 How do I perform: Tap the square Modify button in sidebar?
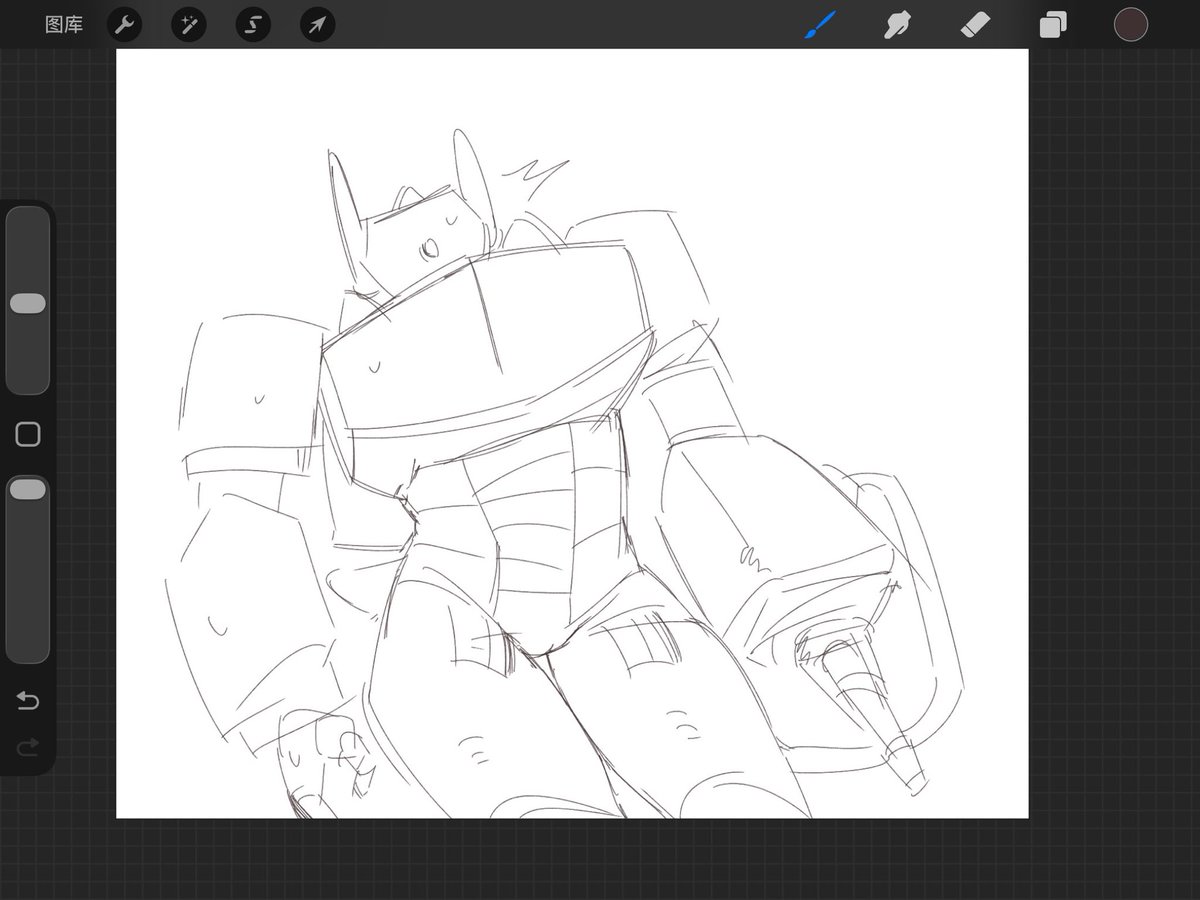[28, 434]
